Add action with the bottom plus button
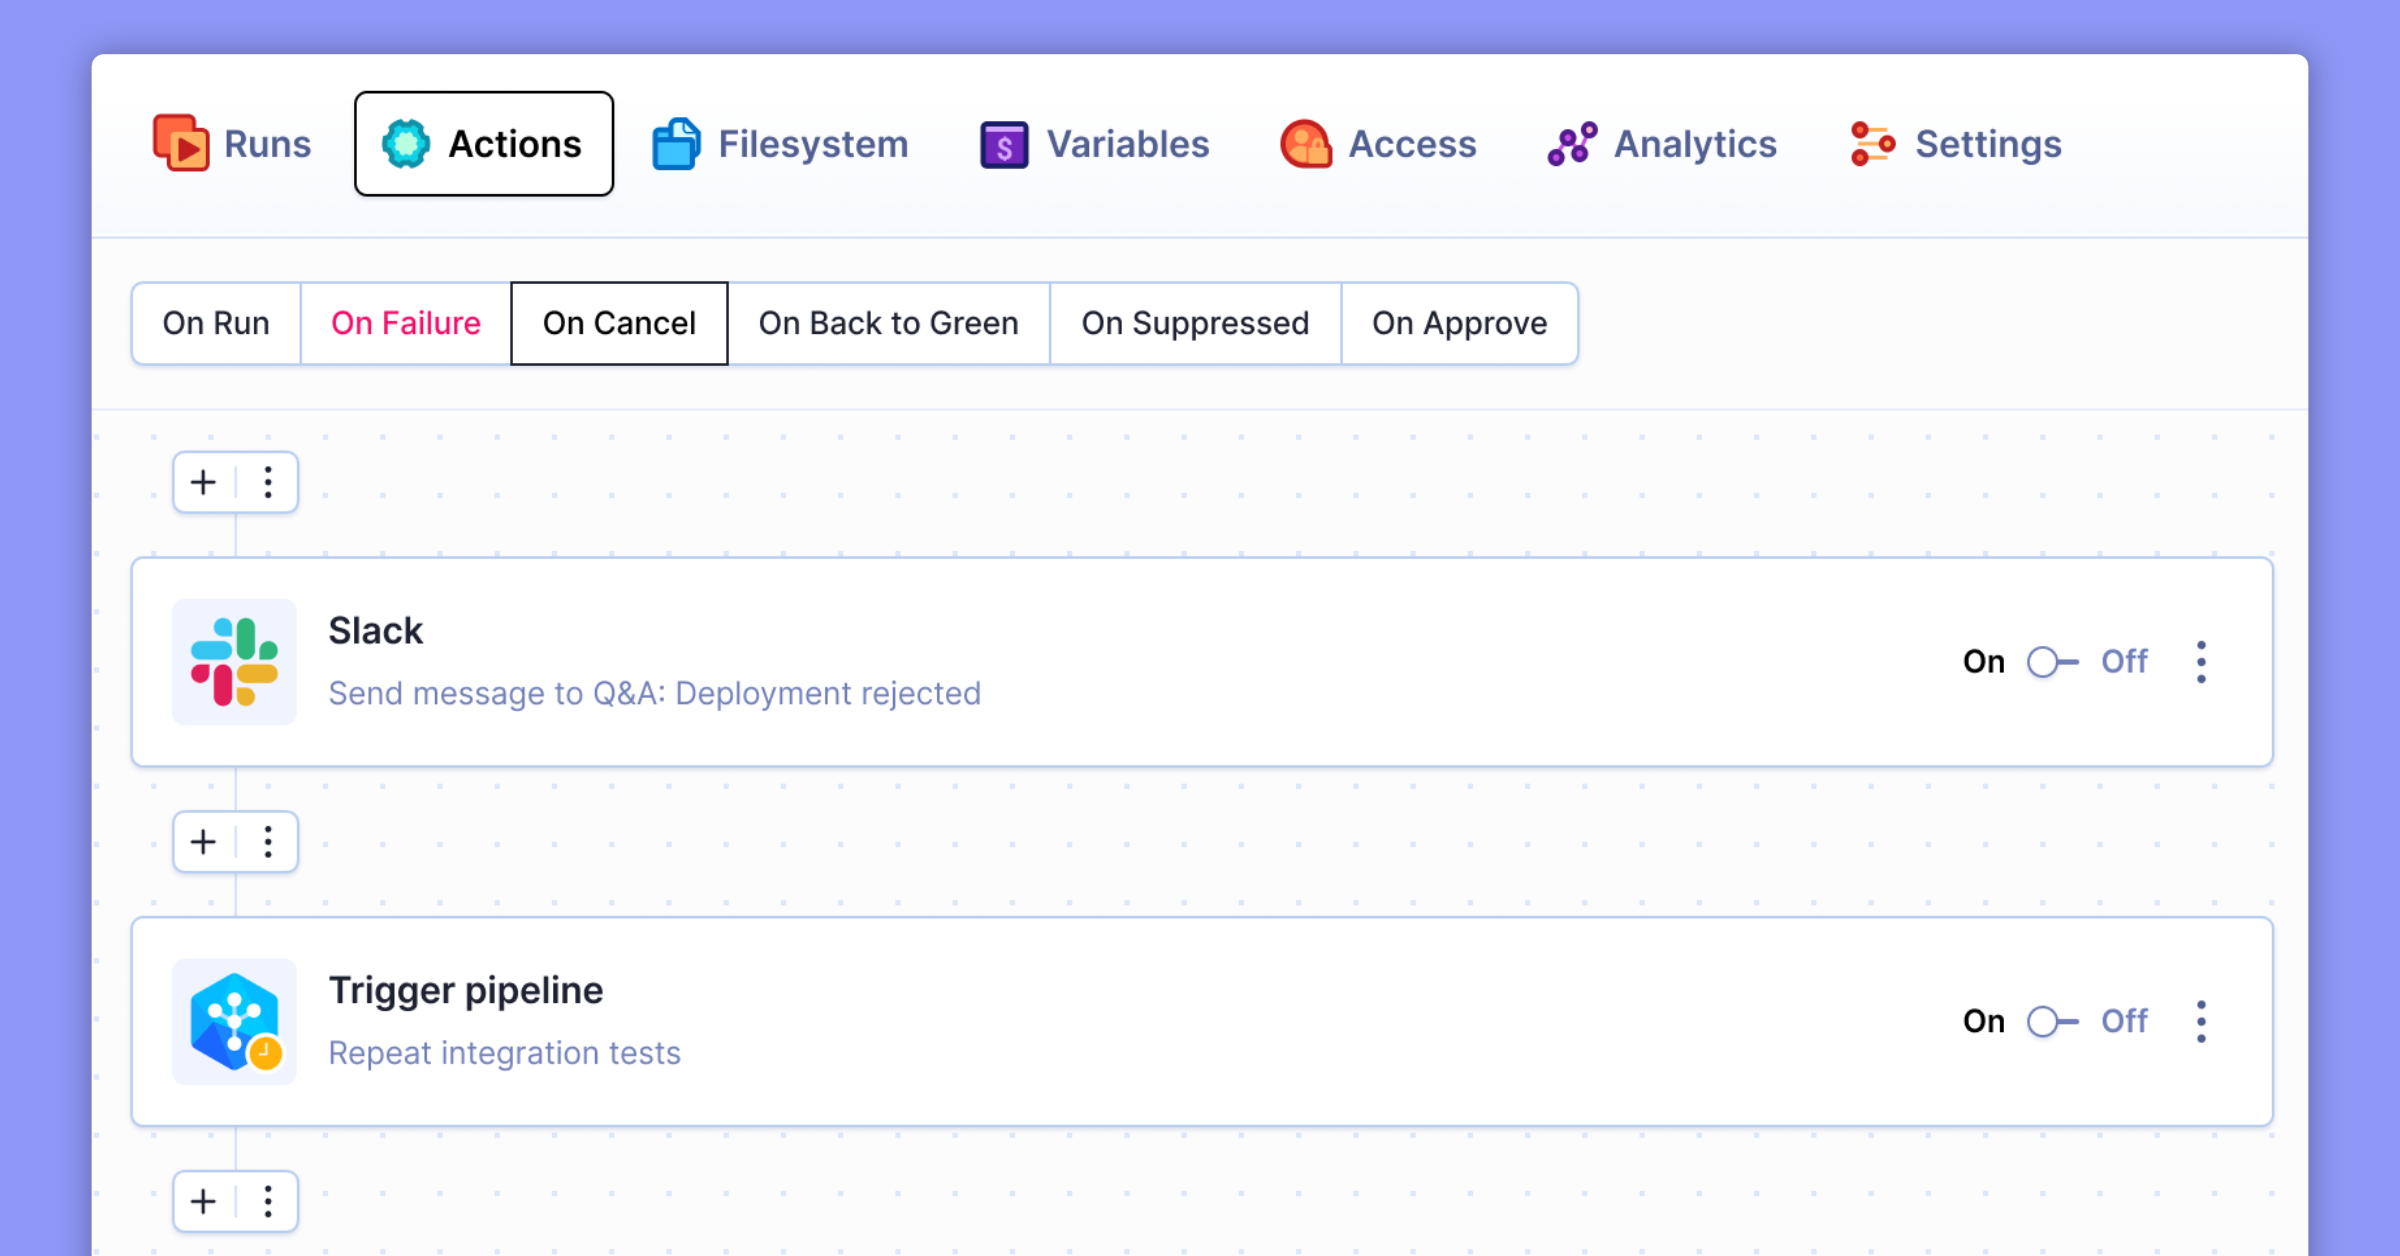This screenshot has width=2400, height=1256. [203, 1201]
